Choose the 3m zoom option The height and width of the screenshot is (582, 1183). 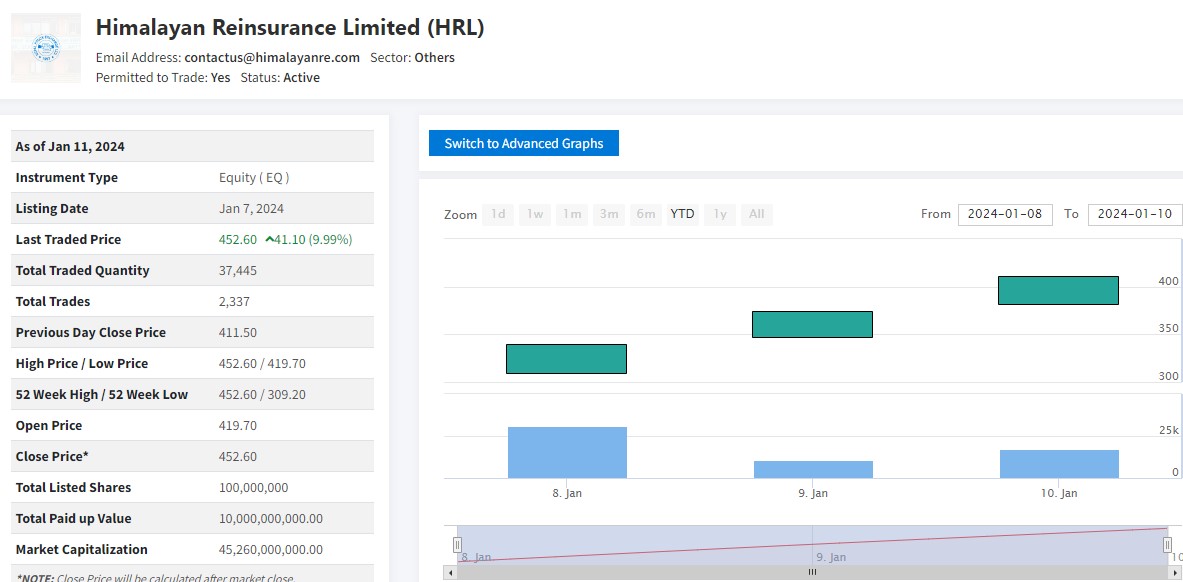point(608,214)
